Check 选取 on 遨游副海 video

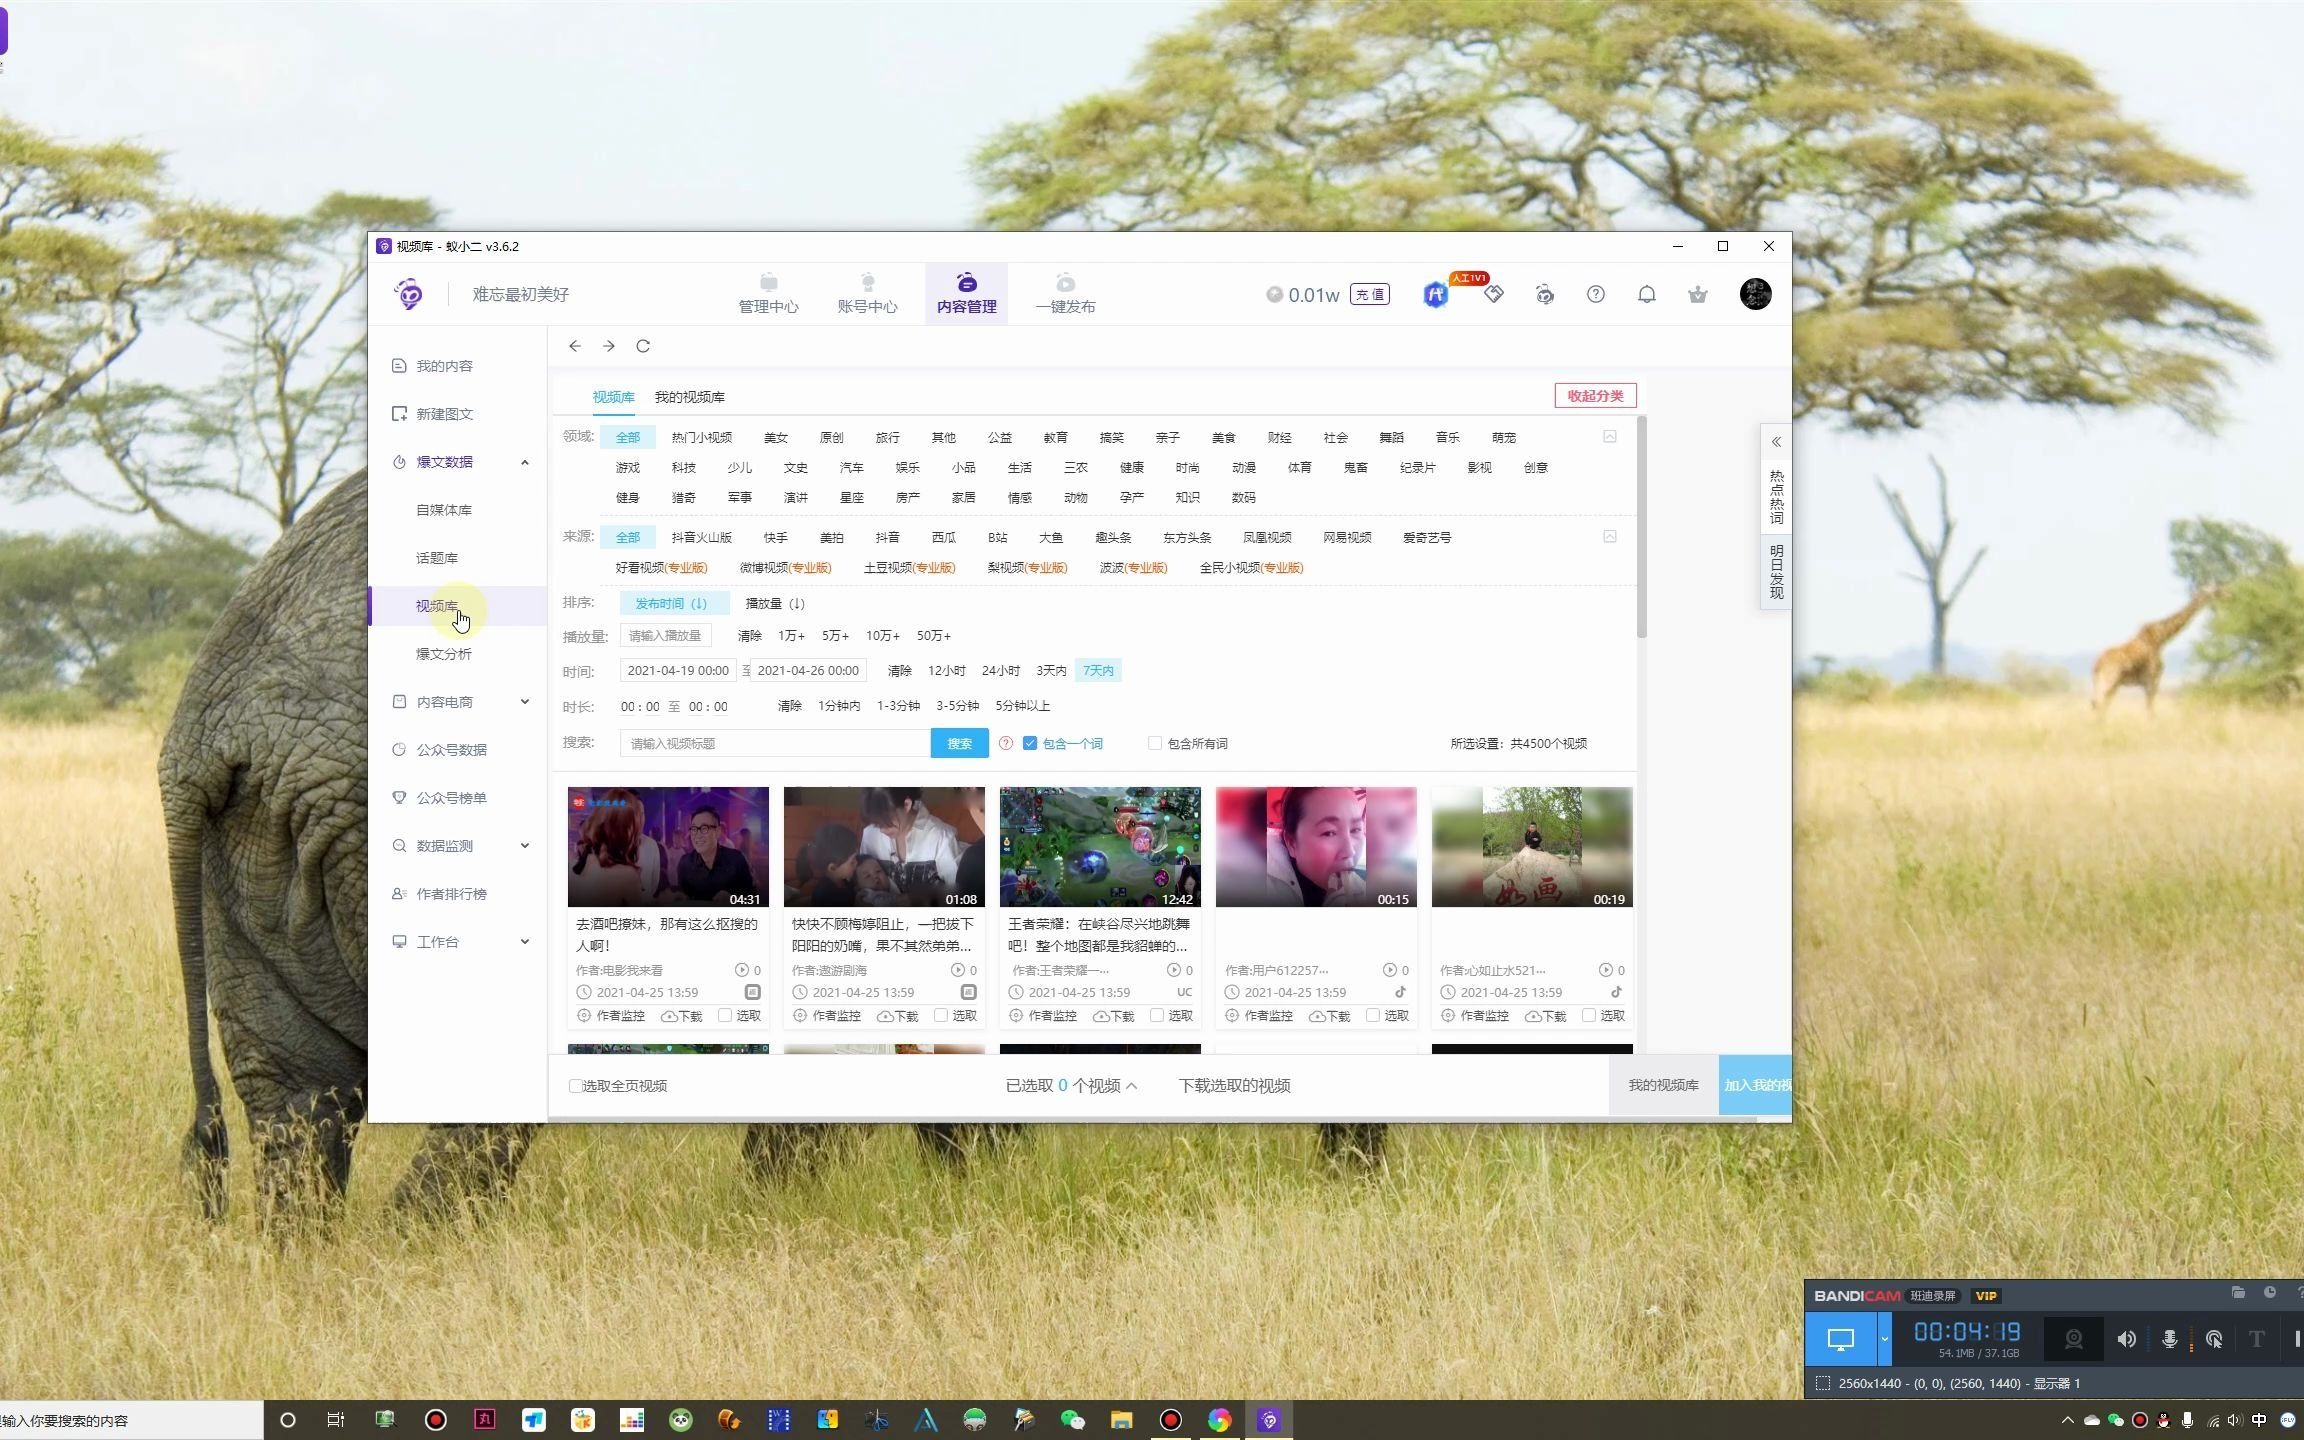pyautogui.click(x=942, y=1016)
